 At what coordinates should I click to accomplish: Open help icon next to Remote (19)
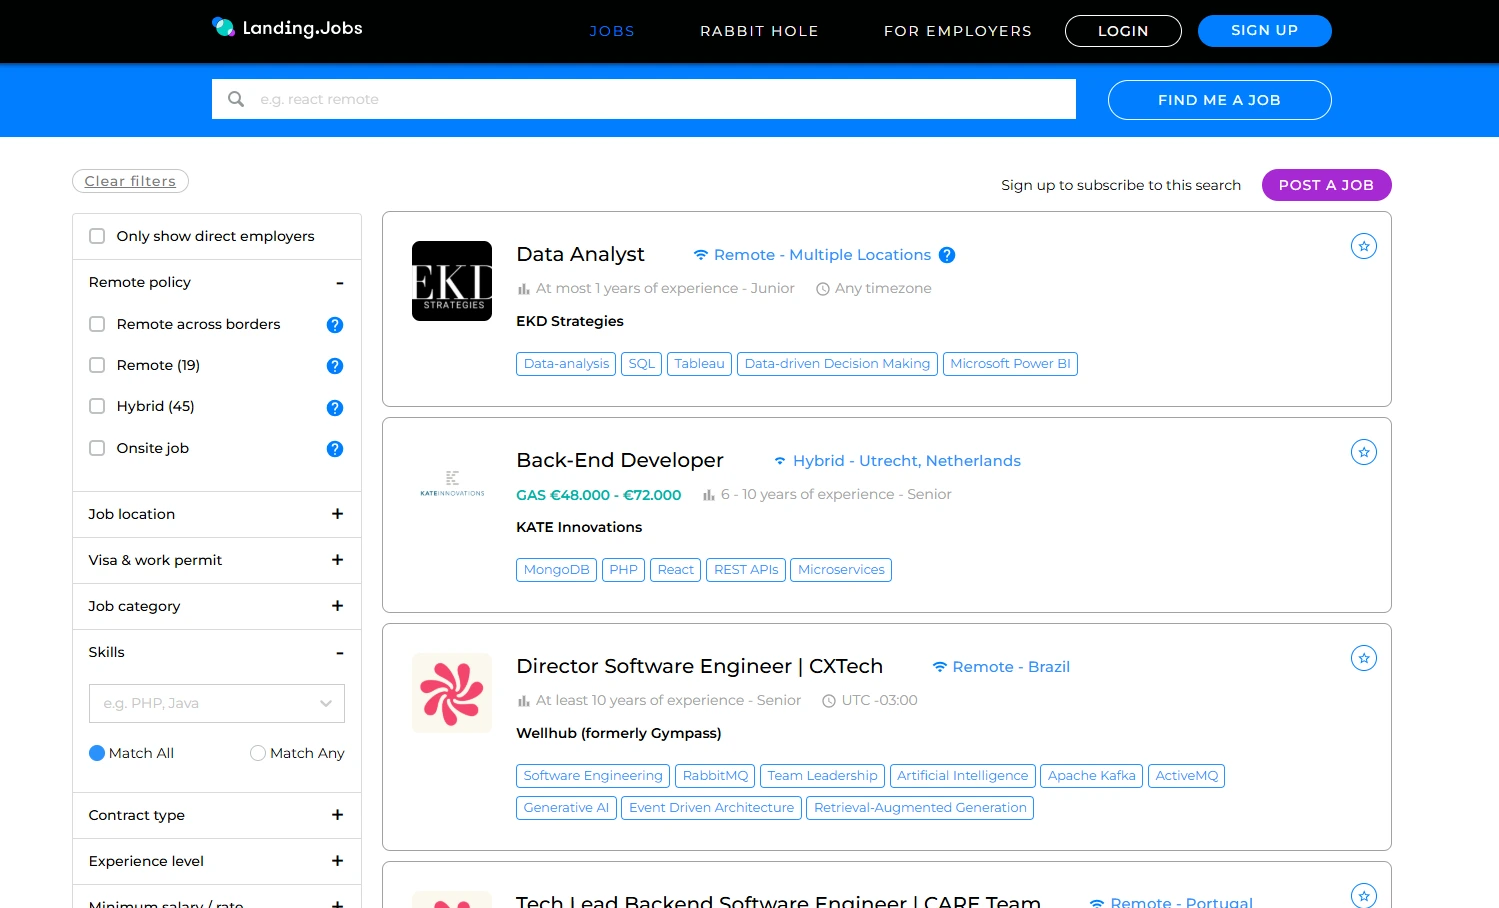(335, 366)
